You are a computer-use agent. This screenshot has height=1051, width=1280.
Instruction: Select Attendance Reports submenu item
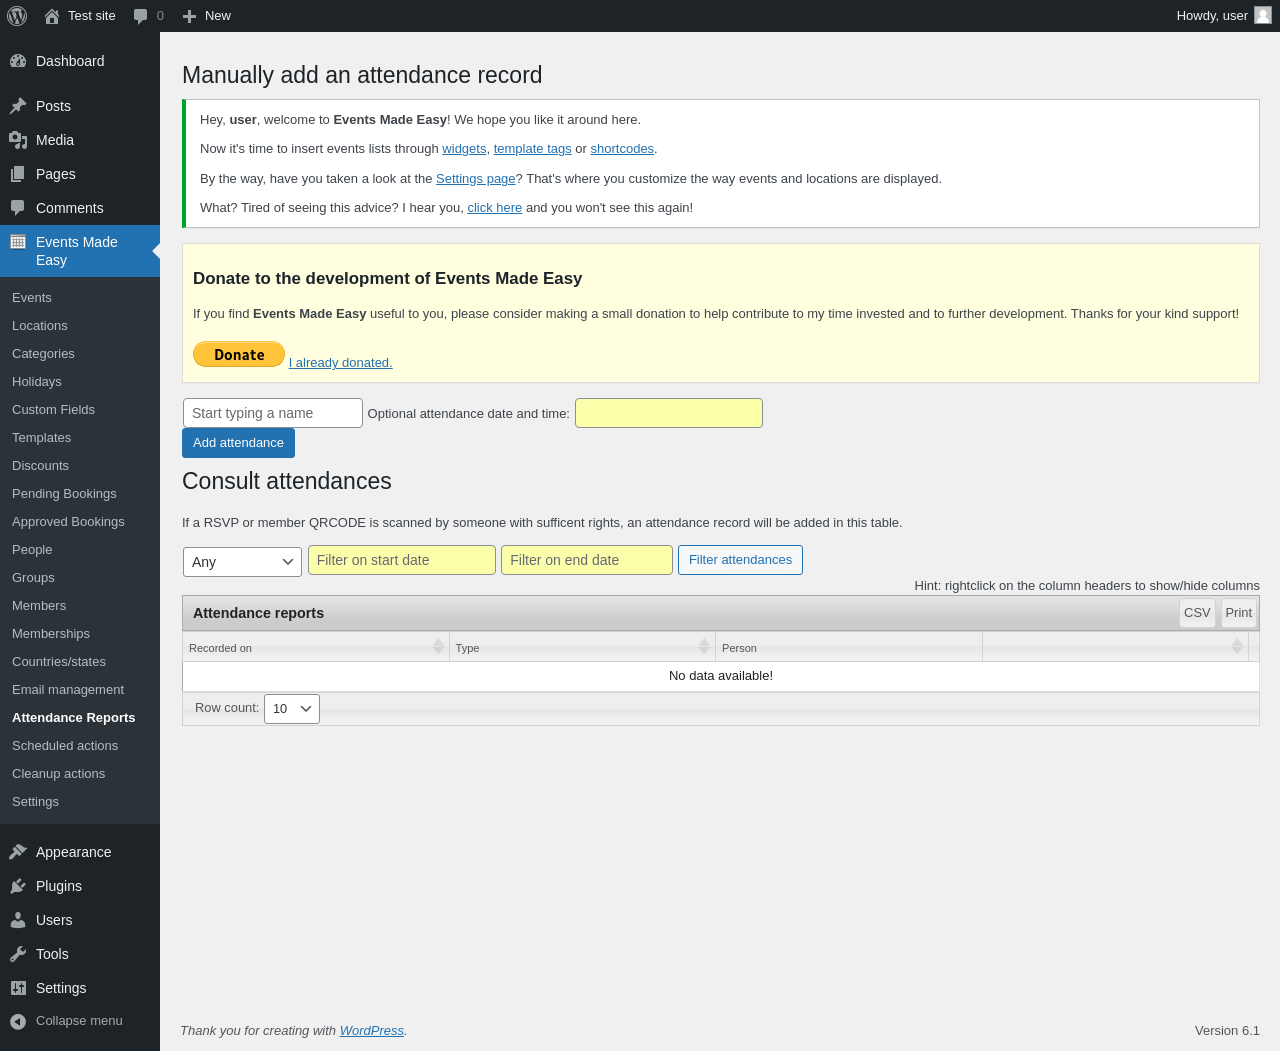tap(73, 718)
